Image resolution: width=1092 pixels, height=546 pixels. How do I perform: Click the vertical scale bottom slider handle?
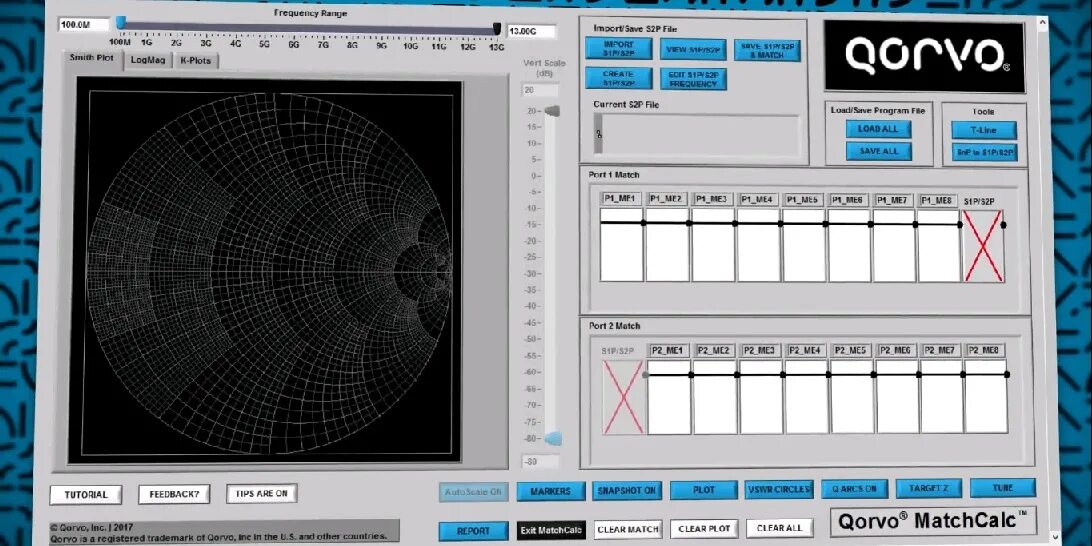[x=553, y=439]
